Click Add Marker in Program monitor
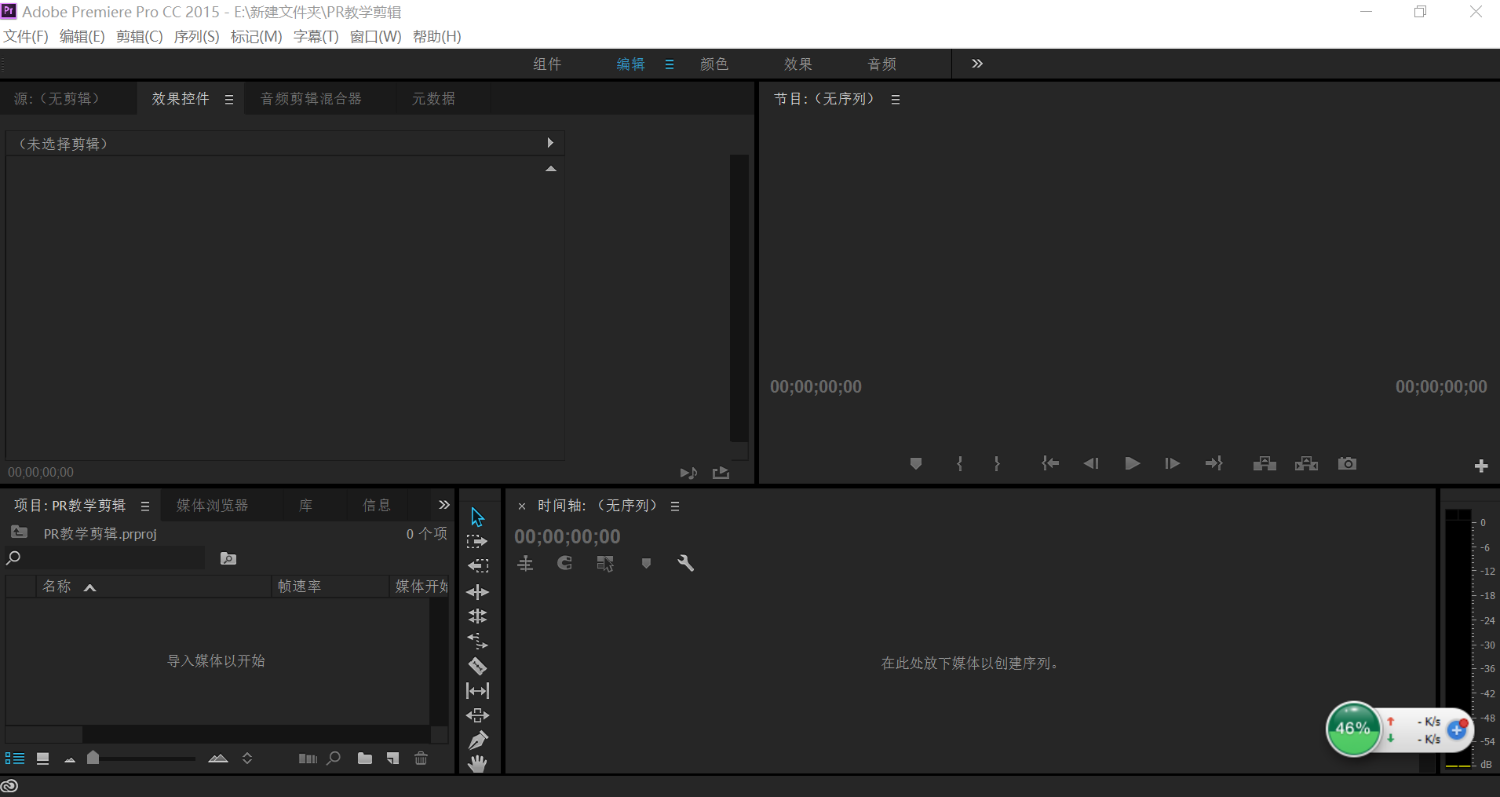Screen dimensions: 1500x797 (915, 464)
